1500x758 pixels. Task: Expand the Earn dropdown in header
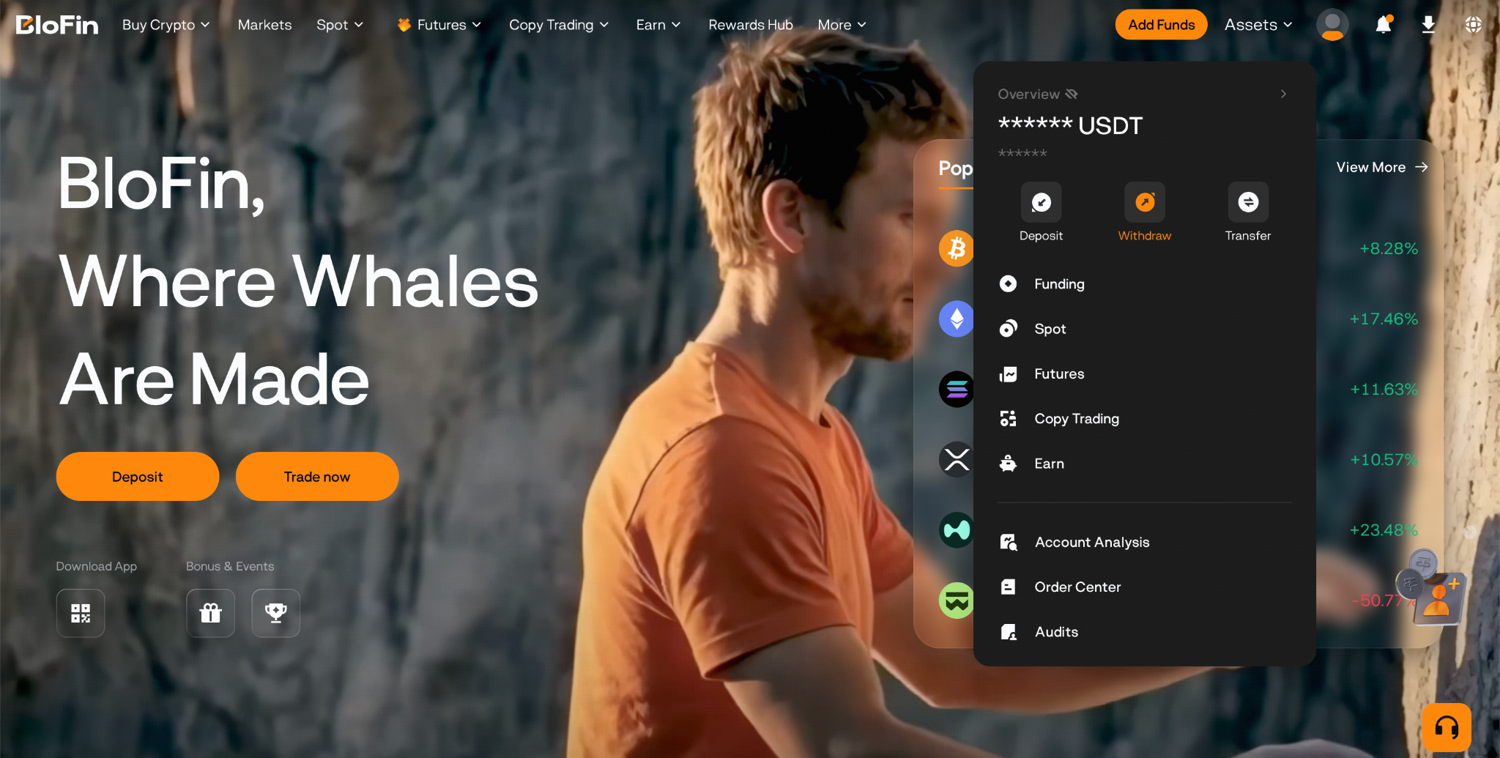(659, 25)
